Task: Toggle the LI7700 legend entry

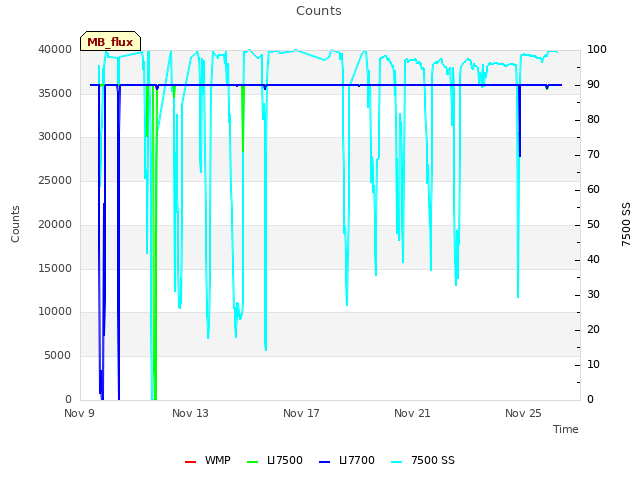Action: click(347, 460)
